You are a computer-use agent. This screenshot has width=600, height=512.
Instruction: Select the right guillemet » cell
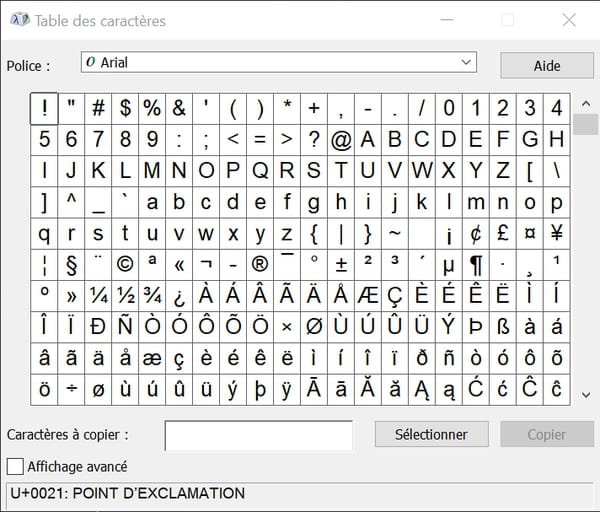[x=71, y=296]
